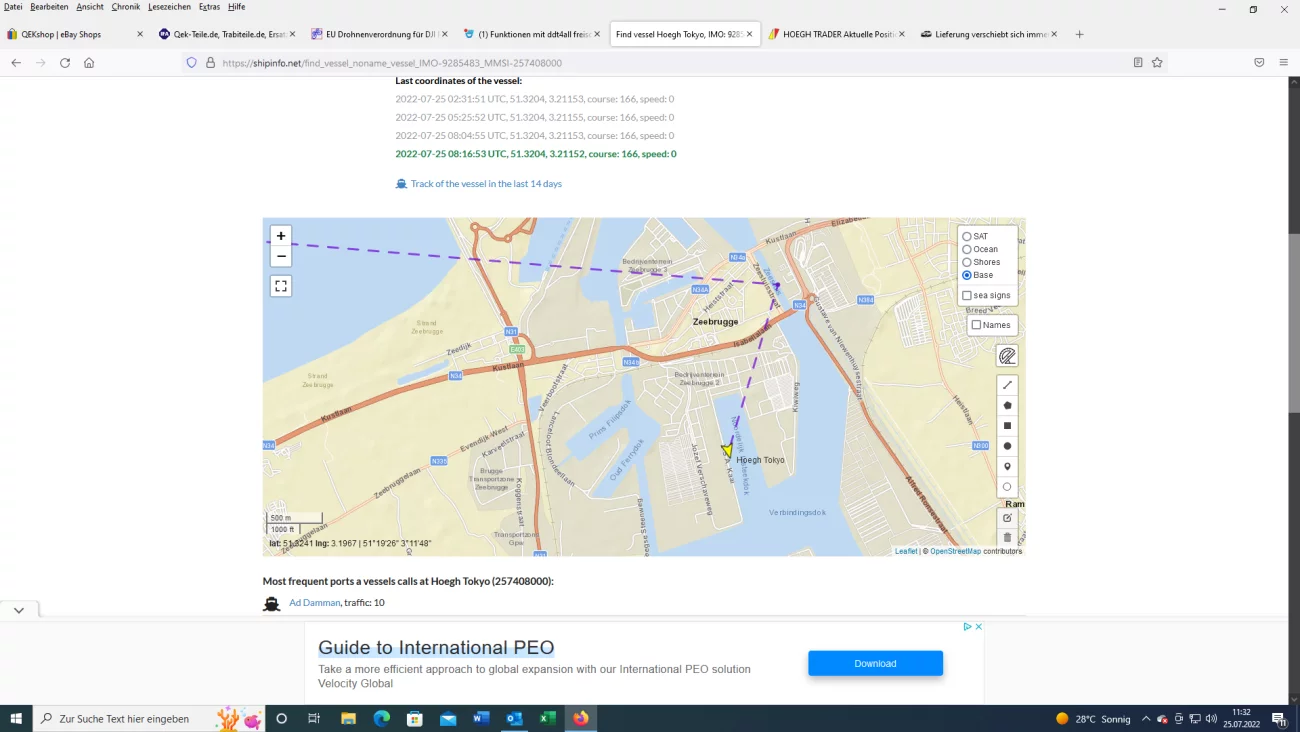
Task: Select the draw polygon tool
Action: pos(1007,406)
